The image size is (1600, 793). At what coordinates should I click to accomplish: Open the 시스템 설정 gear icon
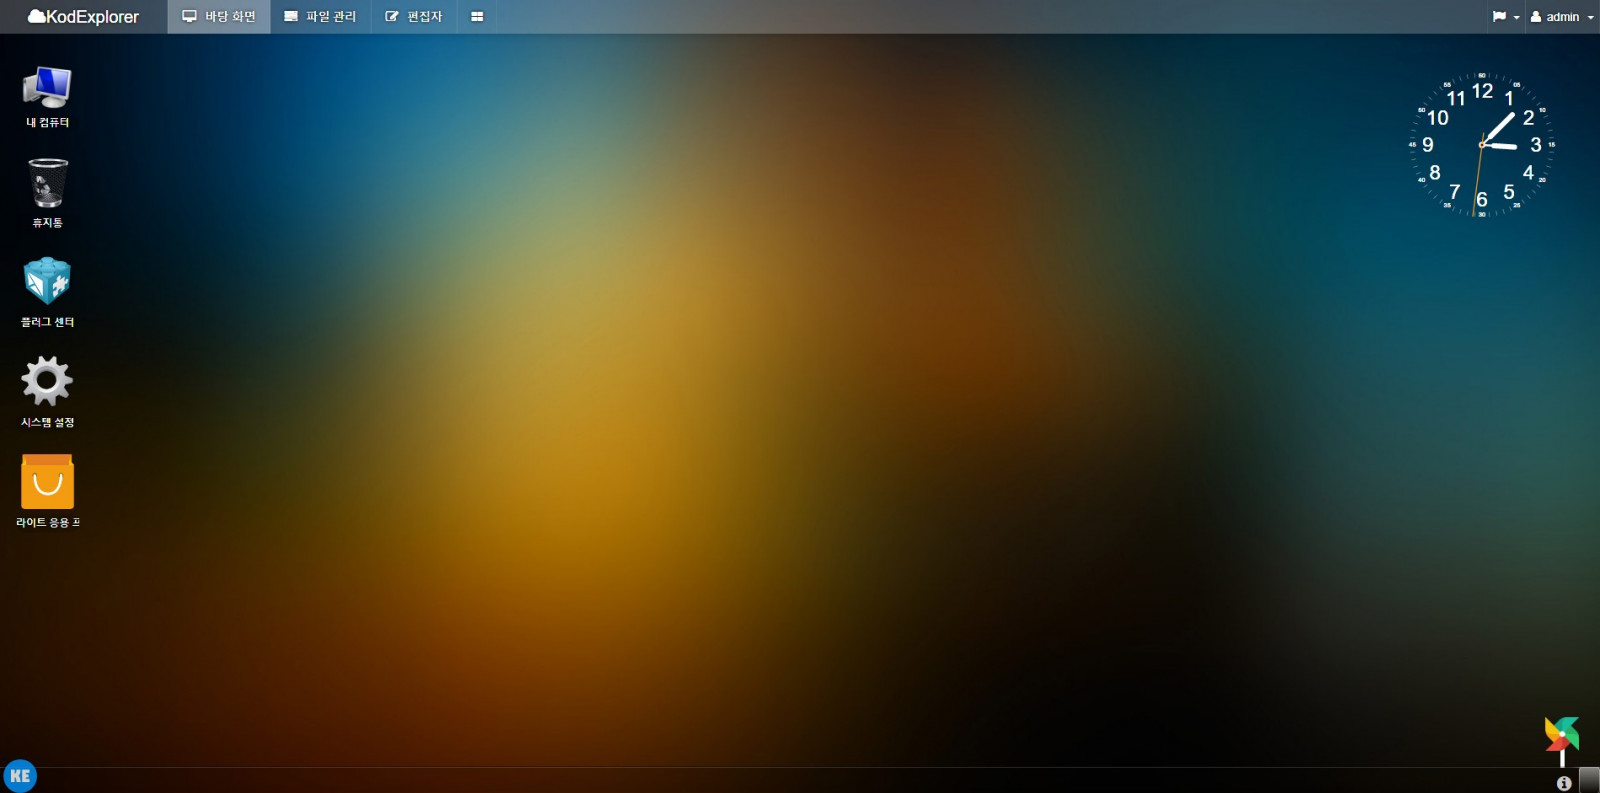pyautogui.click(x=47, y=392)
